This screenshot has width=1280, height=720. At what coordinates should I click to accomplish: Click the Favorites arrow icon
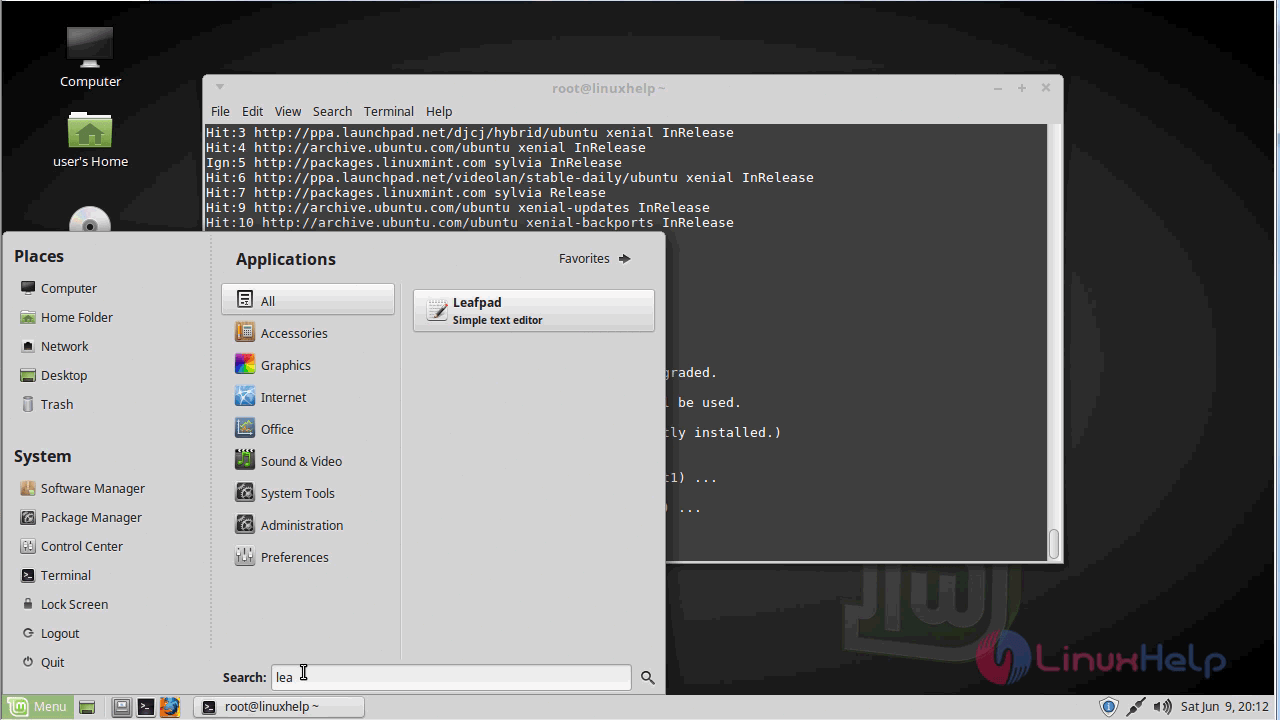click(x=625, y=258)
